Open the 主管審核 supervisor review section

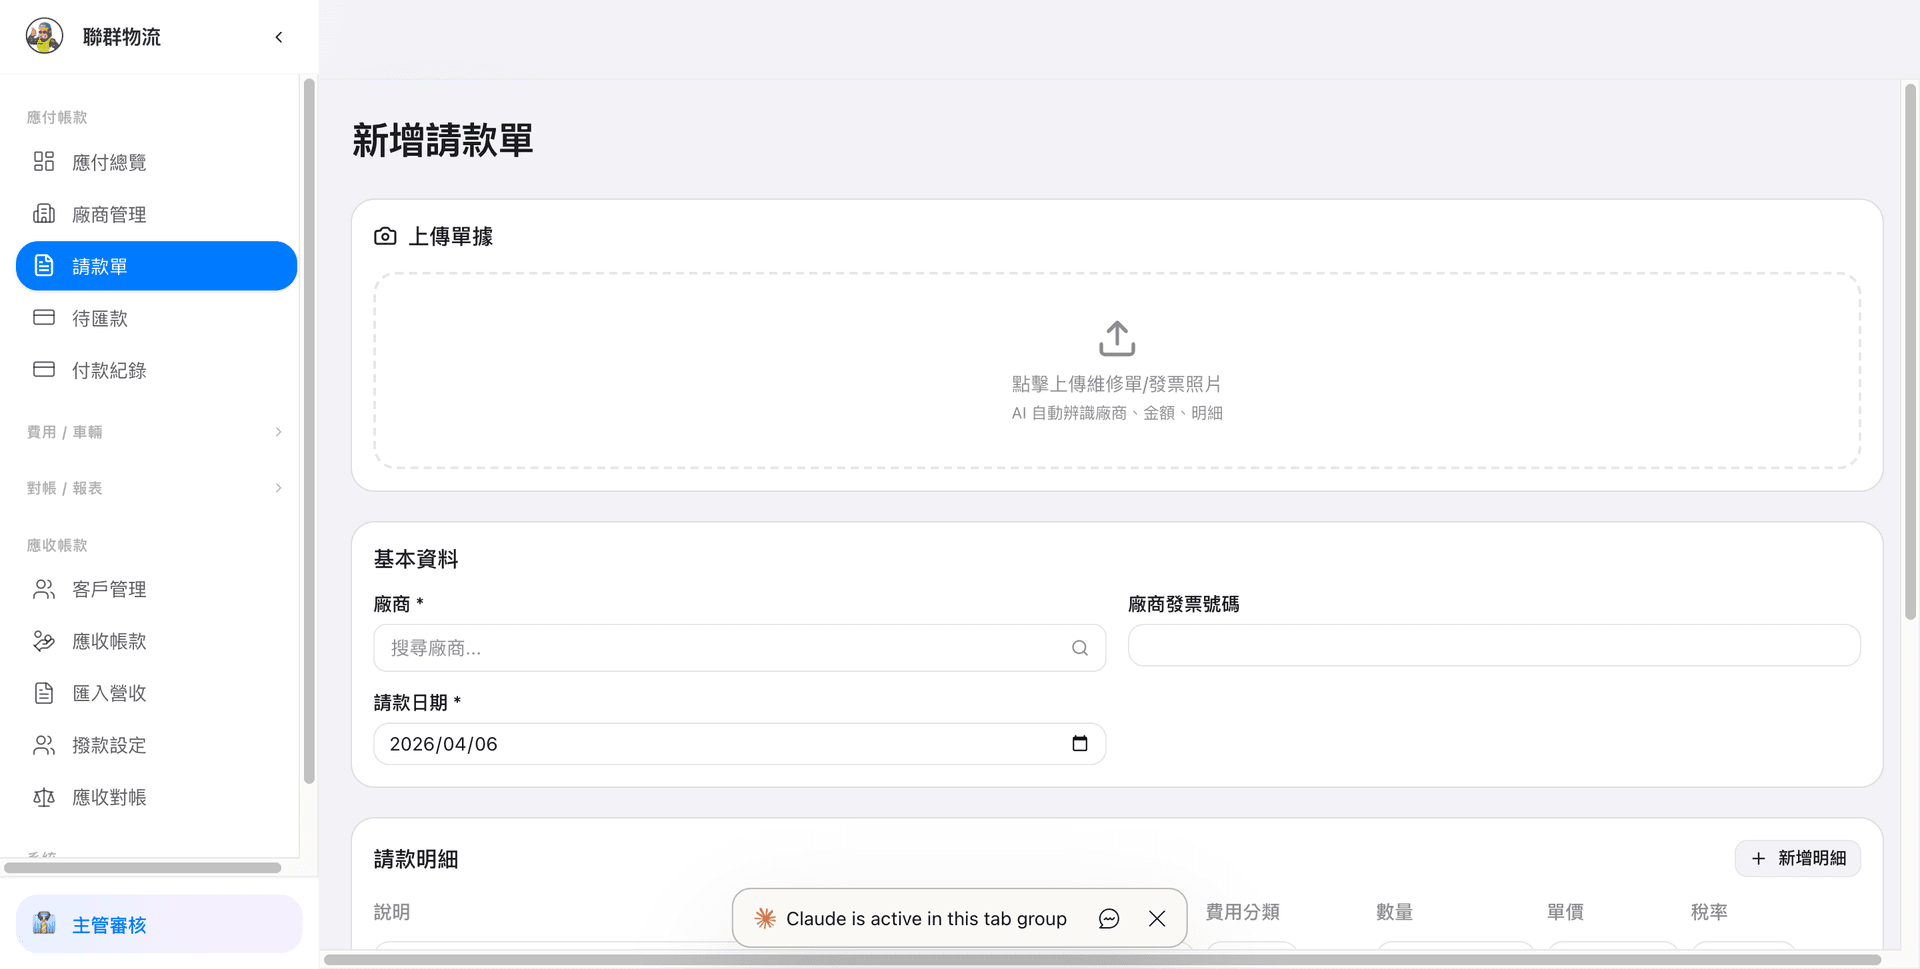(x=110, y=924)
